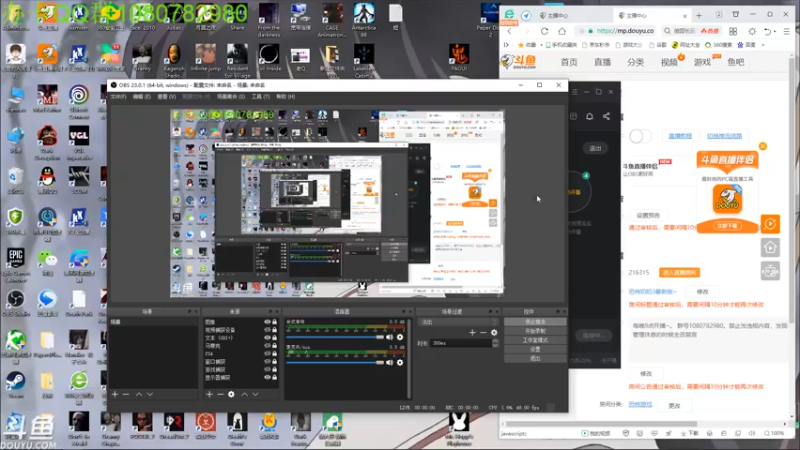
Task: Open source properties gear in Sources panel
Action: tap(232, 394)
